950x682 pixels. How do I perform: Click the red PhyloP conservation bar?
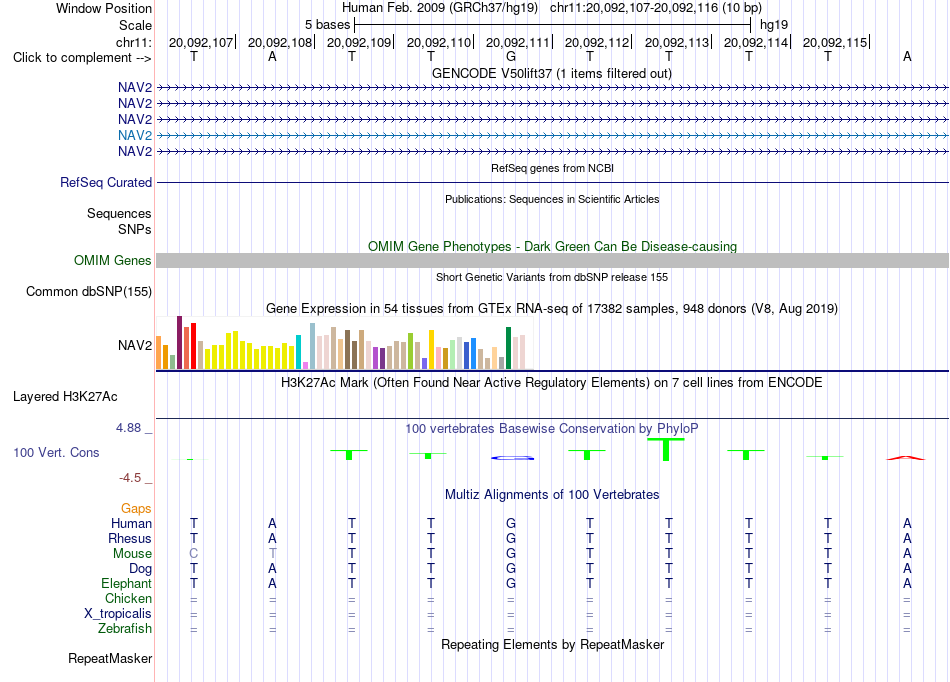point(906,458)
